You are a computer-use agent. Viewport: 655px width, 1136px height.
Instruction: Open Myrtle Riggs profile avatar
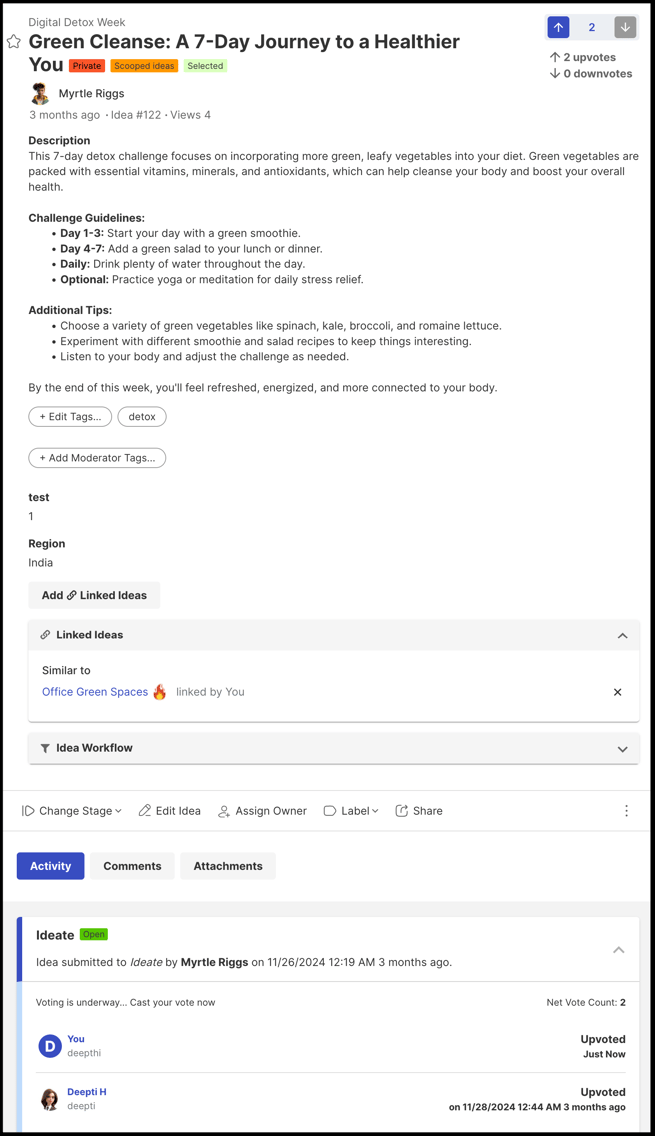pyautogui.click(x=41, y=93)
